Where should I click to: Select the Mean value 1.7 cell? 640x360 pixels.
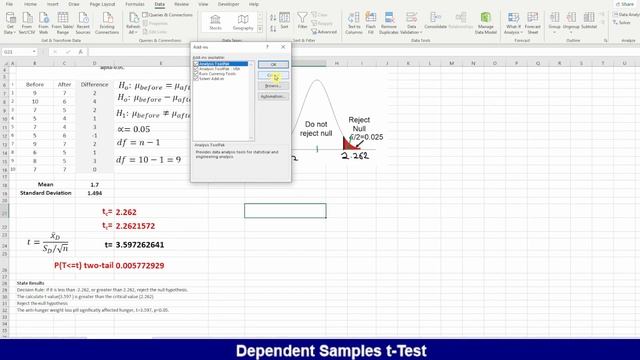[95, 184]
